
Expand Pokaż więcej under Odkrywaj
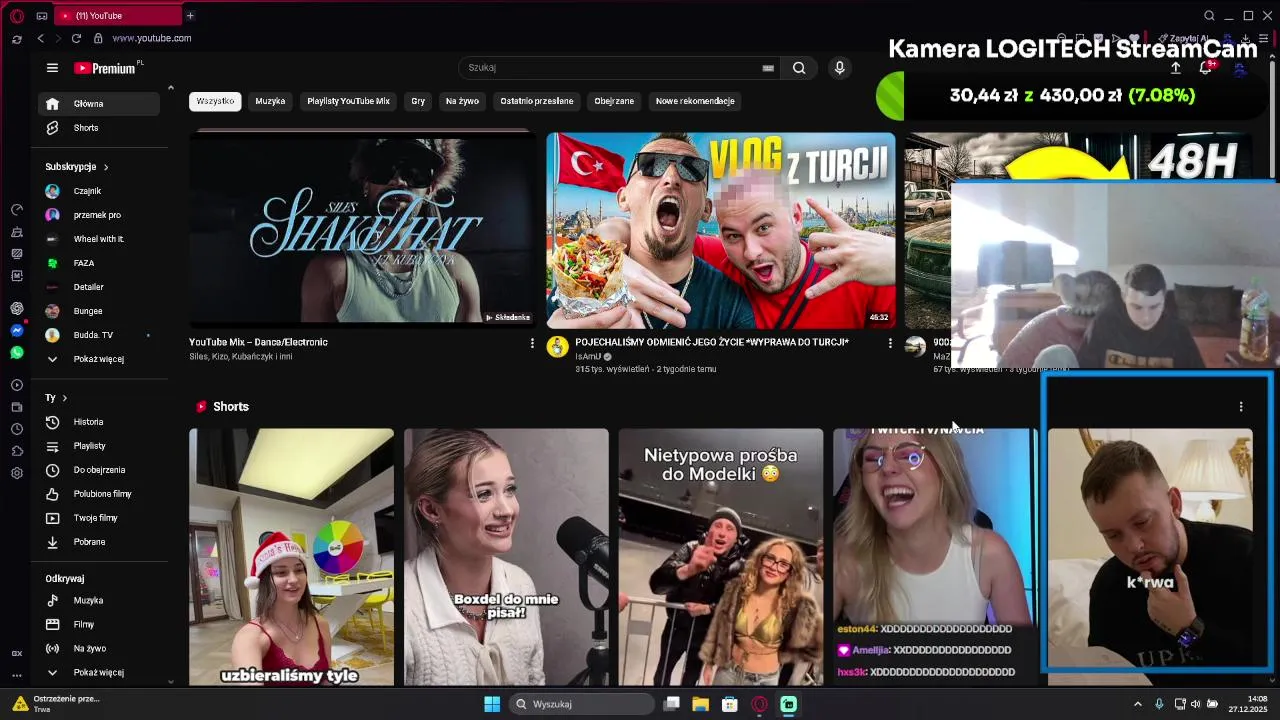pos(98,673)
